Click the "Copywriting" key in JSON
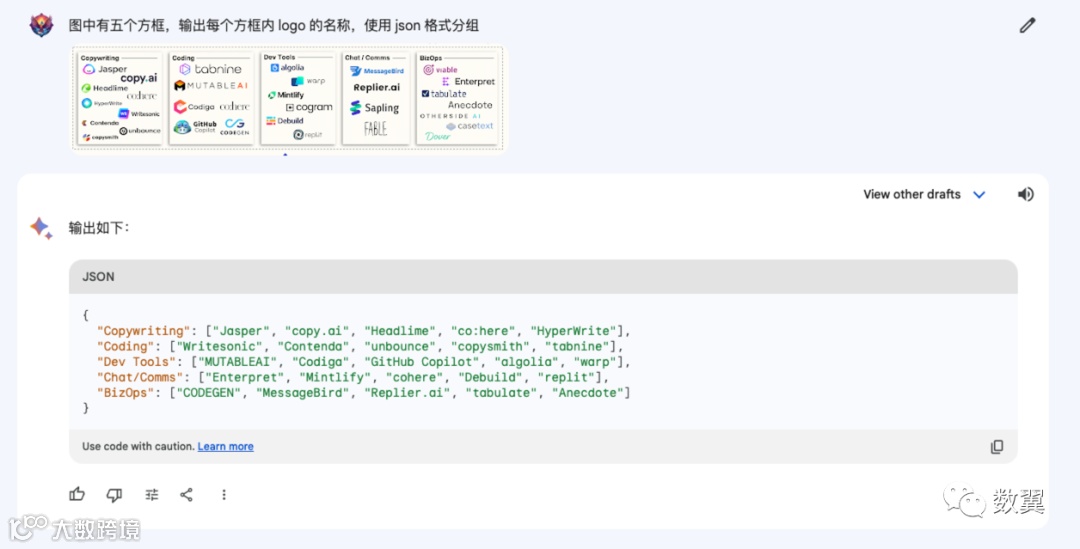The image size is (1080, 549). click(x=144, y=331)
